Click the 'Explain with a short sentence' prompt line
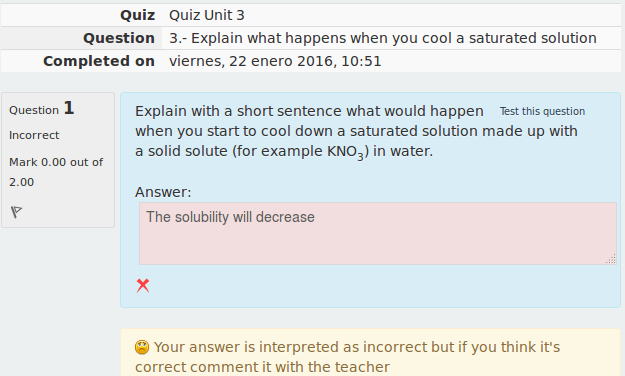 [309, 111]
